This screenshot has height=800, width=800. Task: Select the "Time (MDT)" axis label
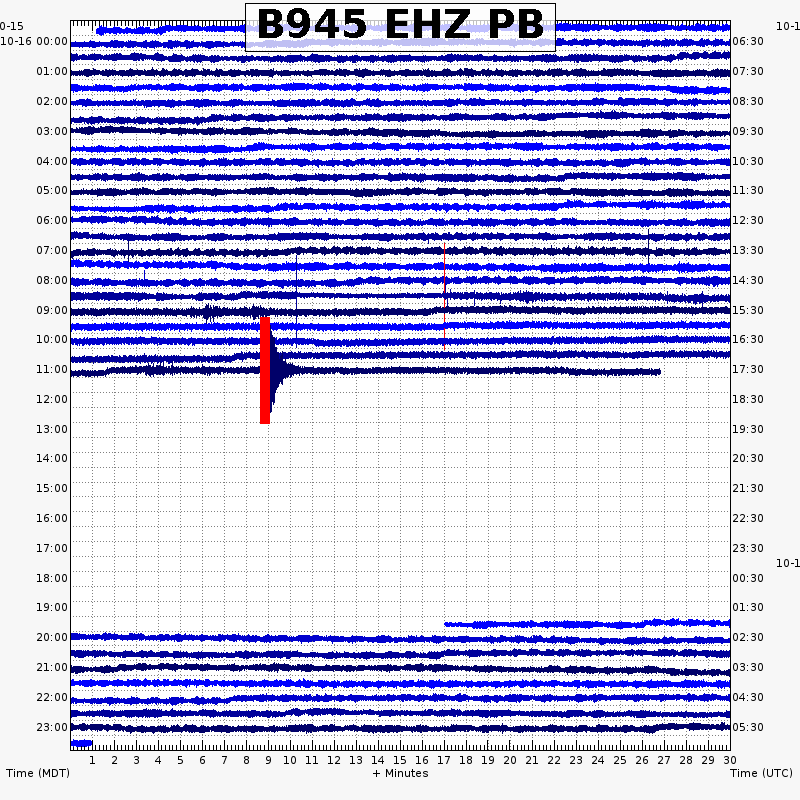click(x=38, y=773)
